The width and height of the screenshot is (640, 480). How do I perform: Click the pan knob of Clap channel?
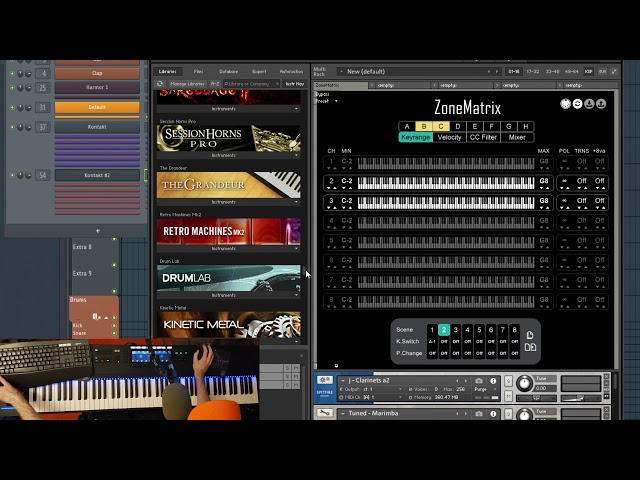[x=20, y=73]
